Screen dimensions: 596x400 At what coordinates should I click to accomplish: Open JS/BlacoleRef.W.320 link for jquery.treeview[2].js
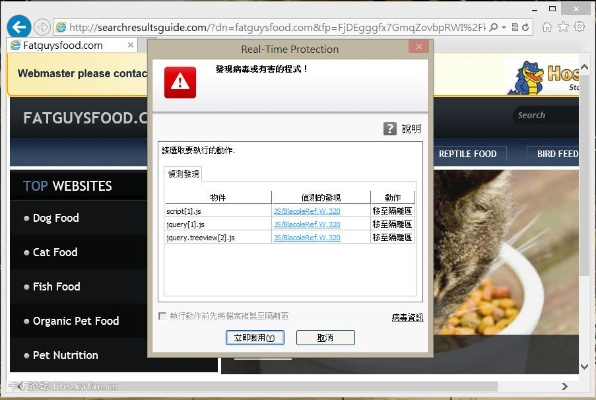pyautogui.click(x=307, y=238)
